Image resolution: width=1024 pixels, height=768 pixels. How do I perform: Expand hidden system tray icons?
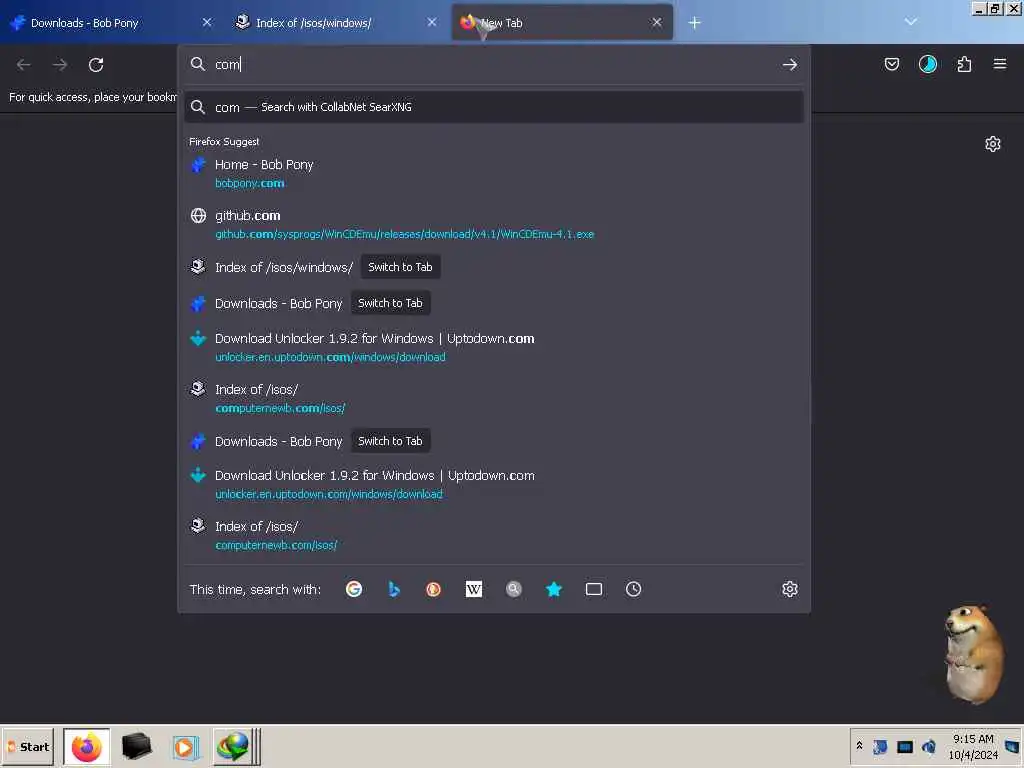[x=859, y=745]
